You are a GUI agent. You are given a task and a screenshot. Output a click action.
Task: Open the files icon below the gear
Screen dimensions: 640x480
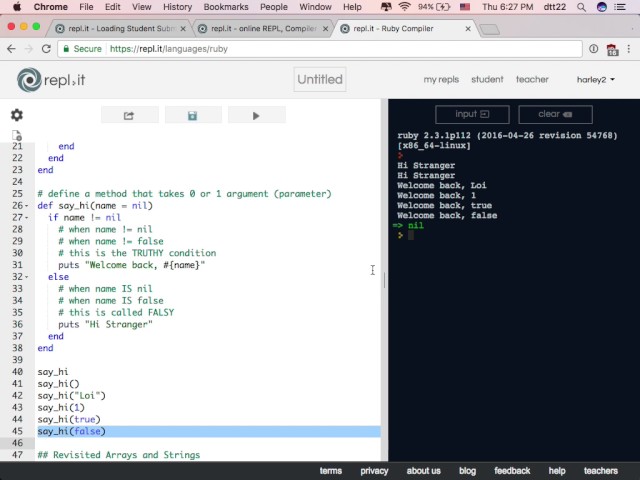[17, 135]
